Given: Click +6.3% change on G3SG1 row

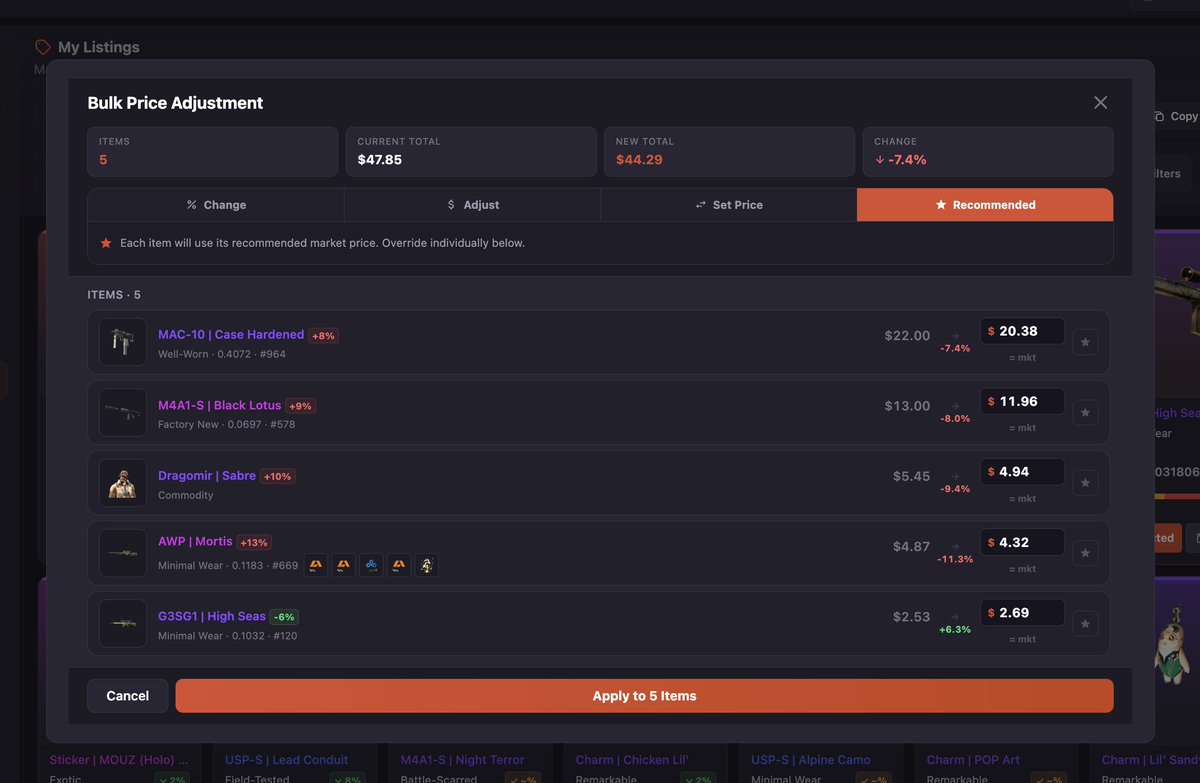Looking at the screenshot, I should point(954,630).
